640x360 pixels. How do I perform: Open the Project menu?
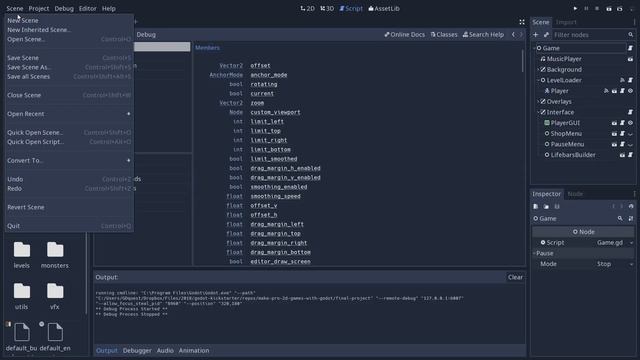pyautogui.click(x=39, y=8)
